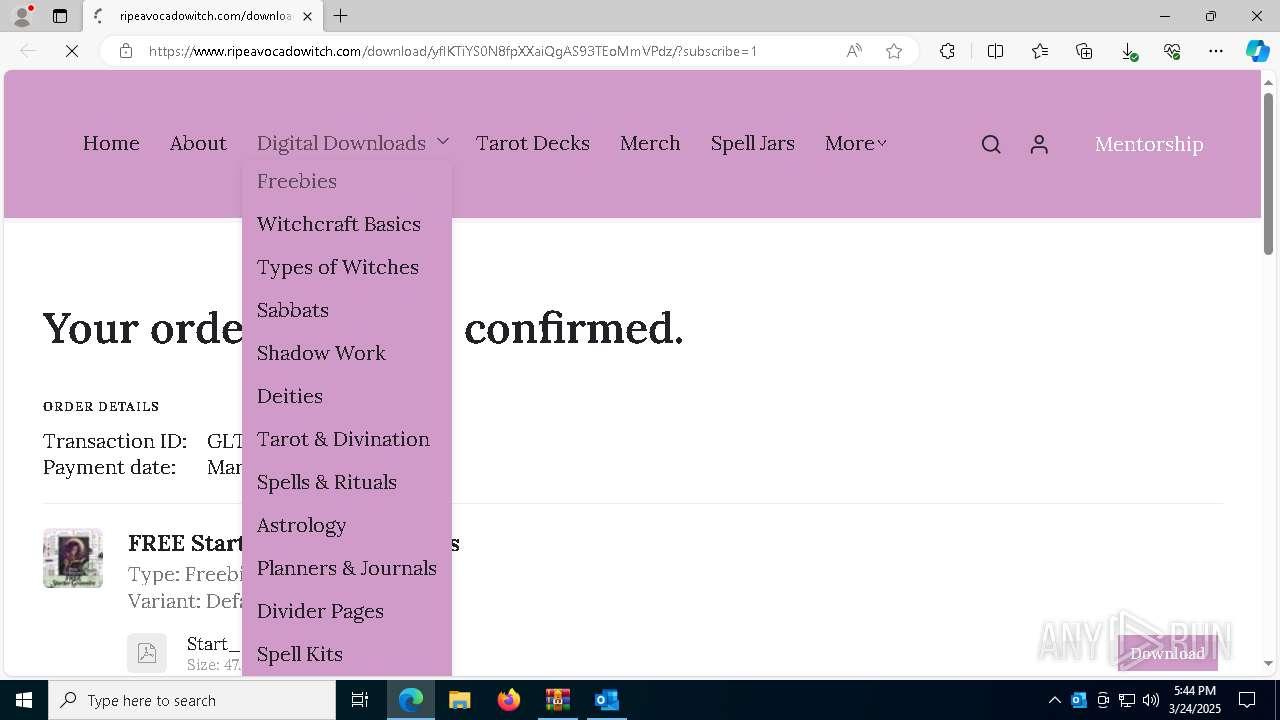
Task: Select Spells & Rituals
Action: point(327,482)
